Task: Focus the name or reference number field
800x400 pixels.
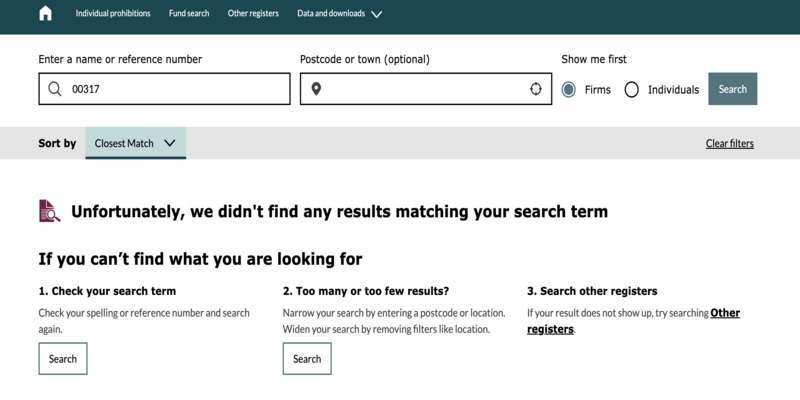Action: click(x=164, y=89)
